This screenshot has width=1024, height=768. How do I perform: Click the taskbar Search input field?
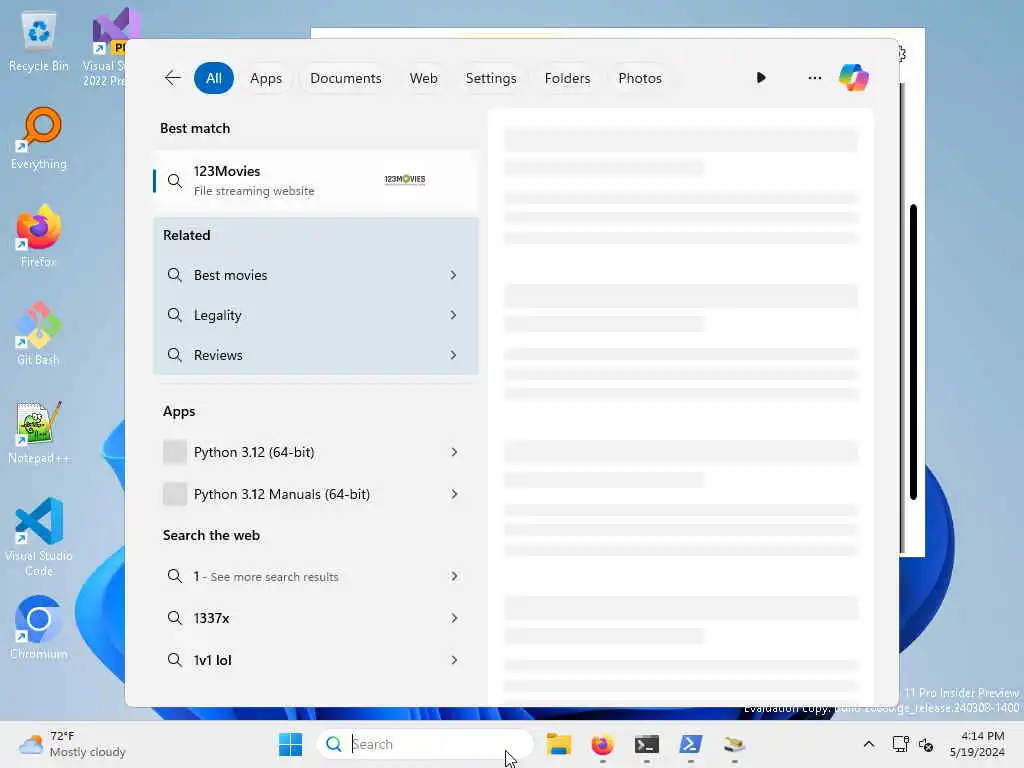pos(425,744)
